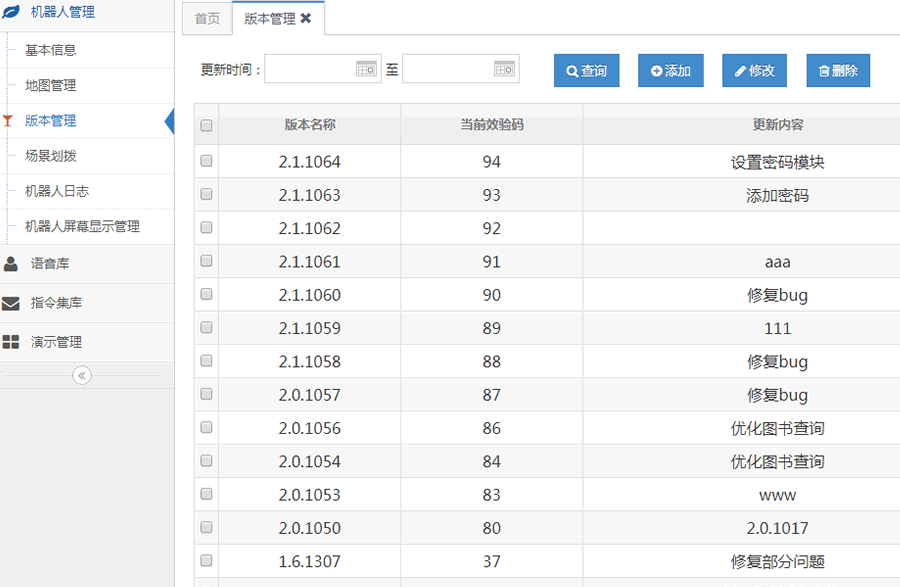This screenshot has height=587, width=900.
Task: Close the 版本管理 tab with X icon
Action: (306, 18)
